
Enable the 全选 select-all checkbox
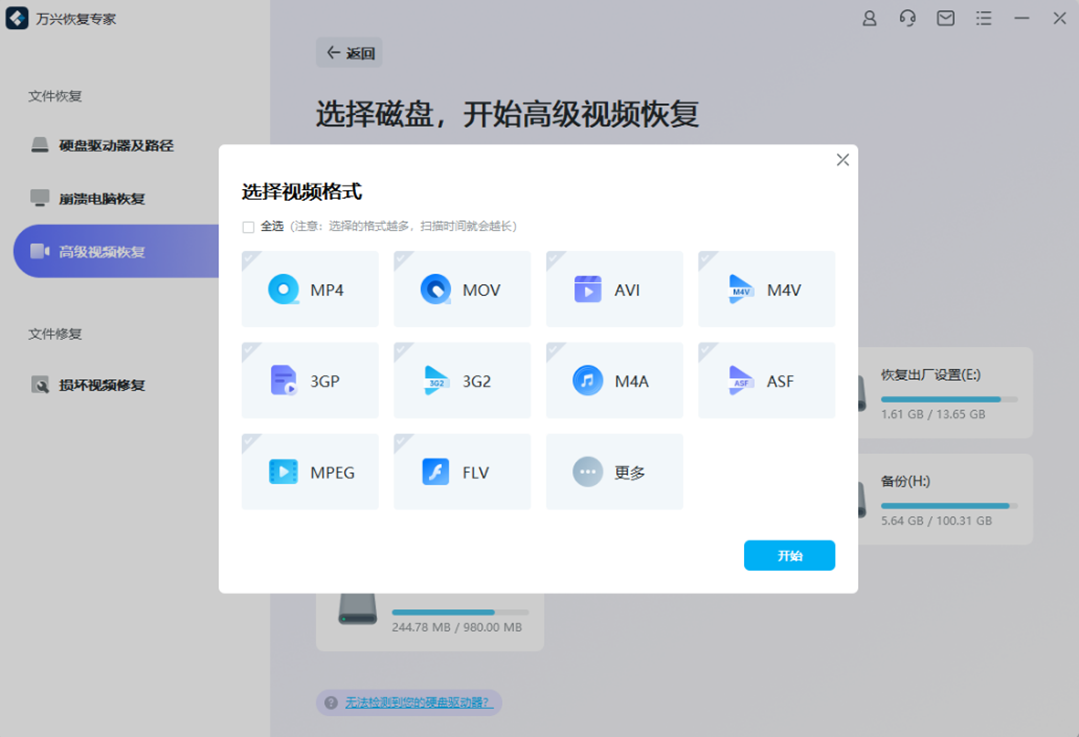[247, 227]
